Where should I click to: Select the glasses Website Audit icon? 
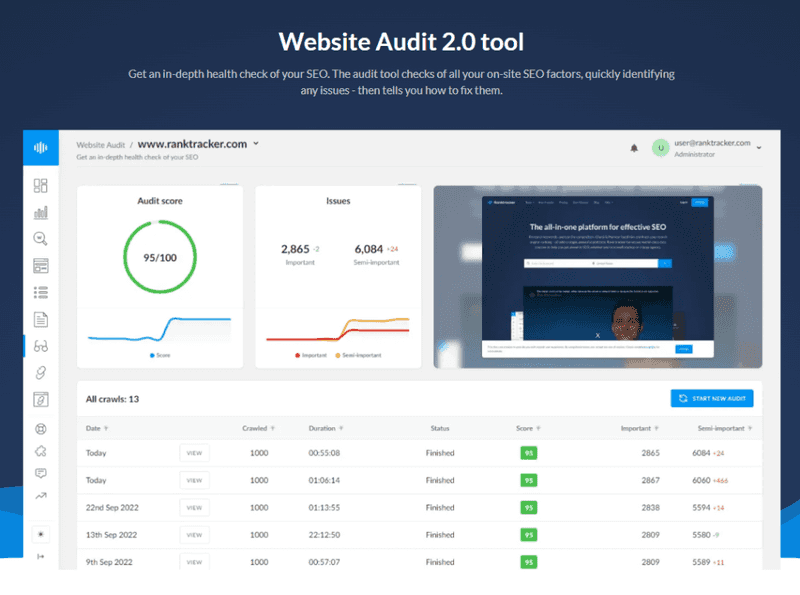41,346
